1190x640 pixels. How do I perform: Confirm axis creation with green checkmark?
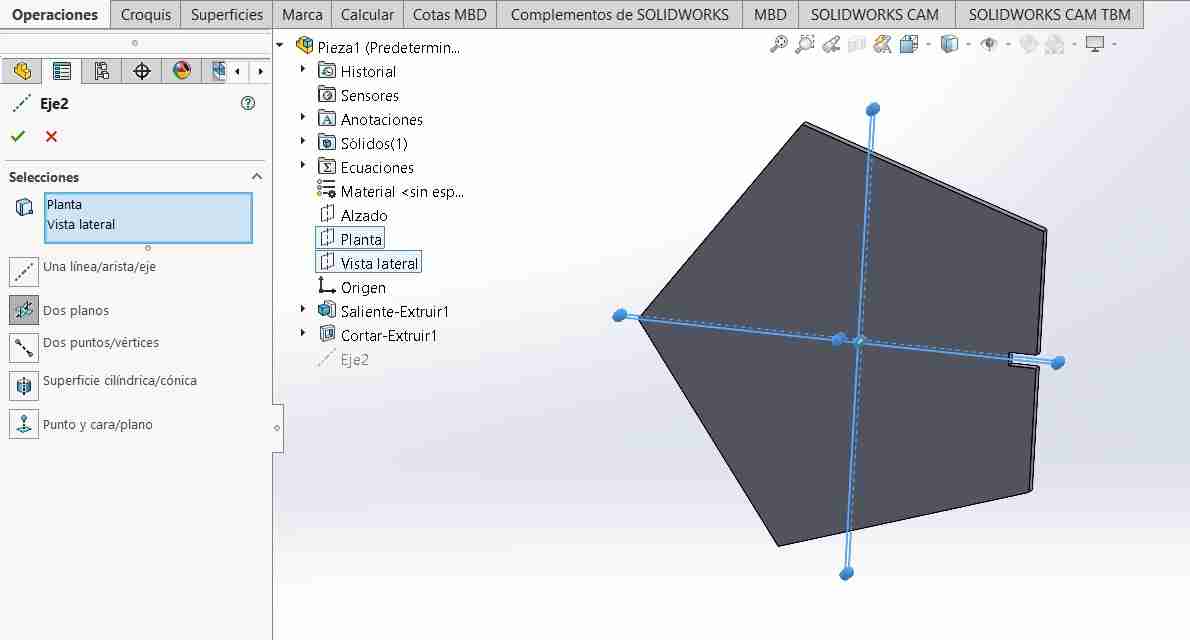17,136
